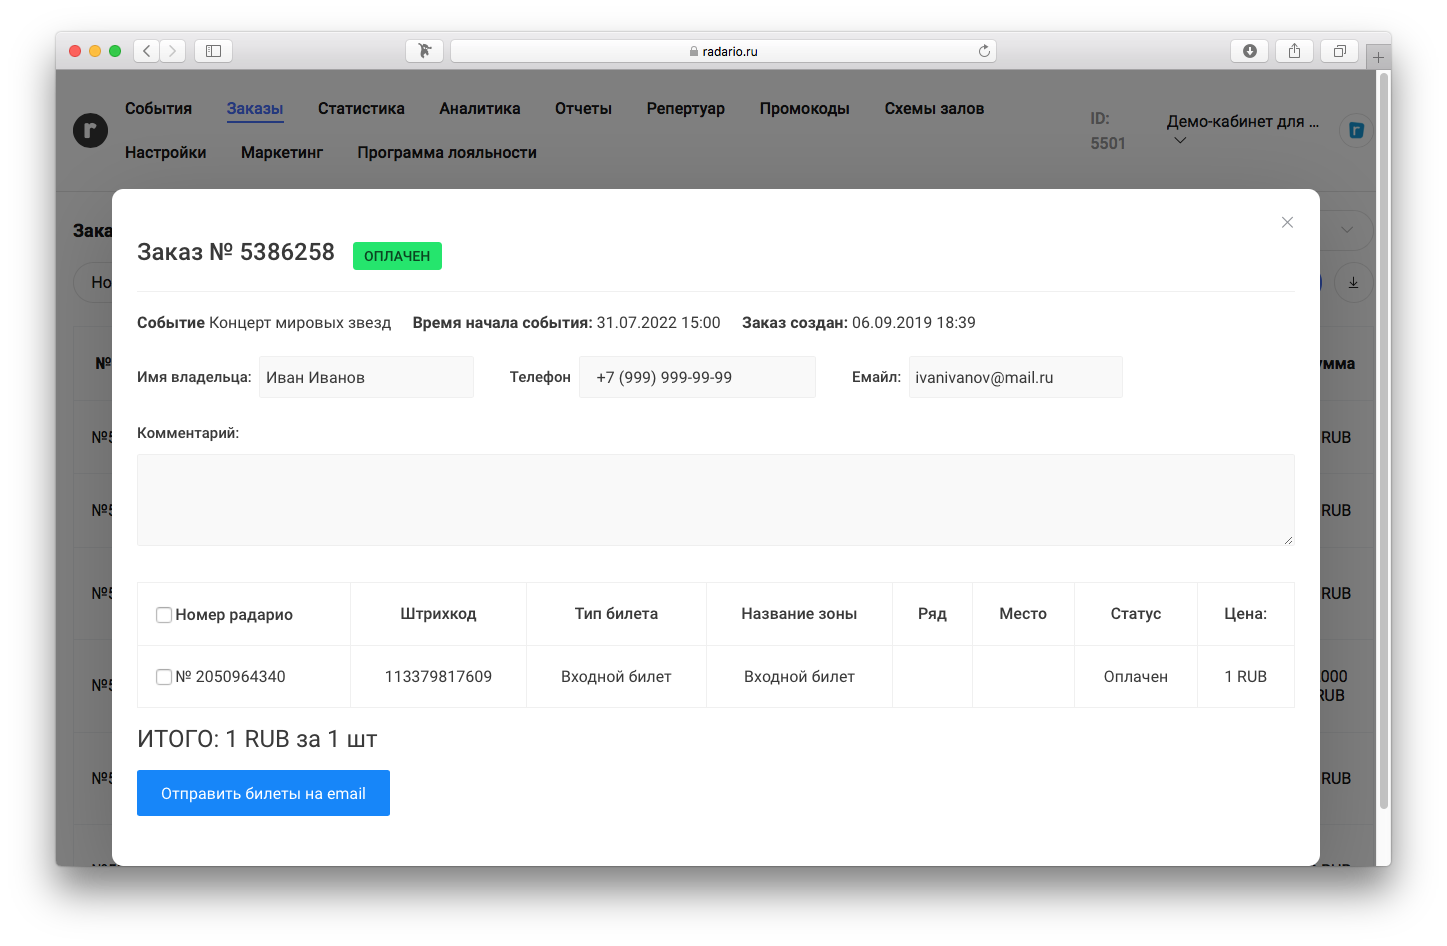This screenshot has height=946, width=1447.
Task: Click order created date 06.09.2019 18:39
Action: point(913,323)
